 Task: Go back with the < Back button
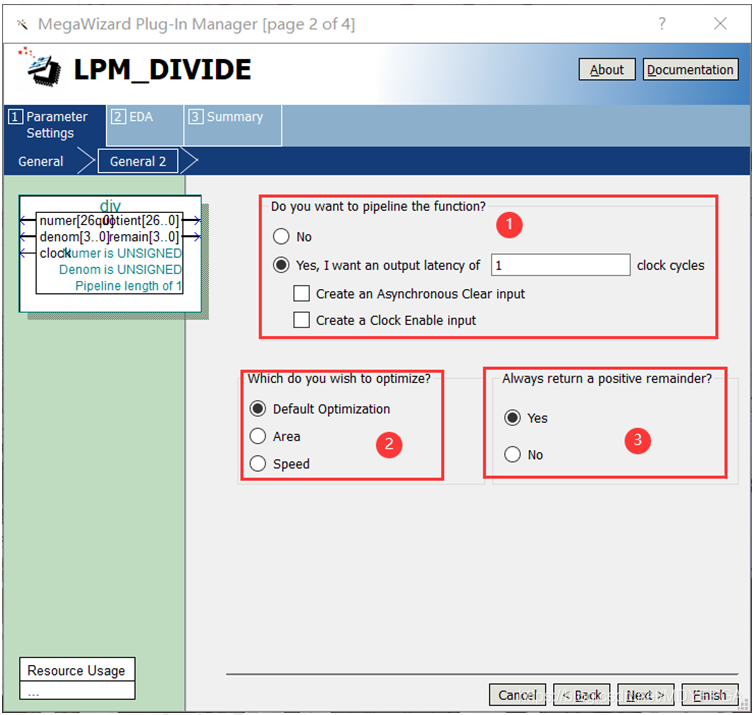pyautogui.click(x=582, y=695)
